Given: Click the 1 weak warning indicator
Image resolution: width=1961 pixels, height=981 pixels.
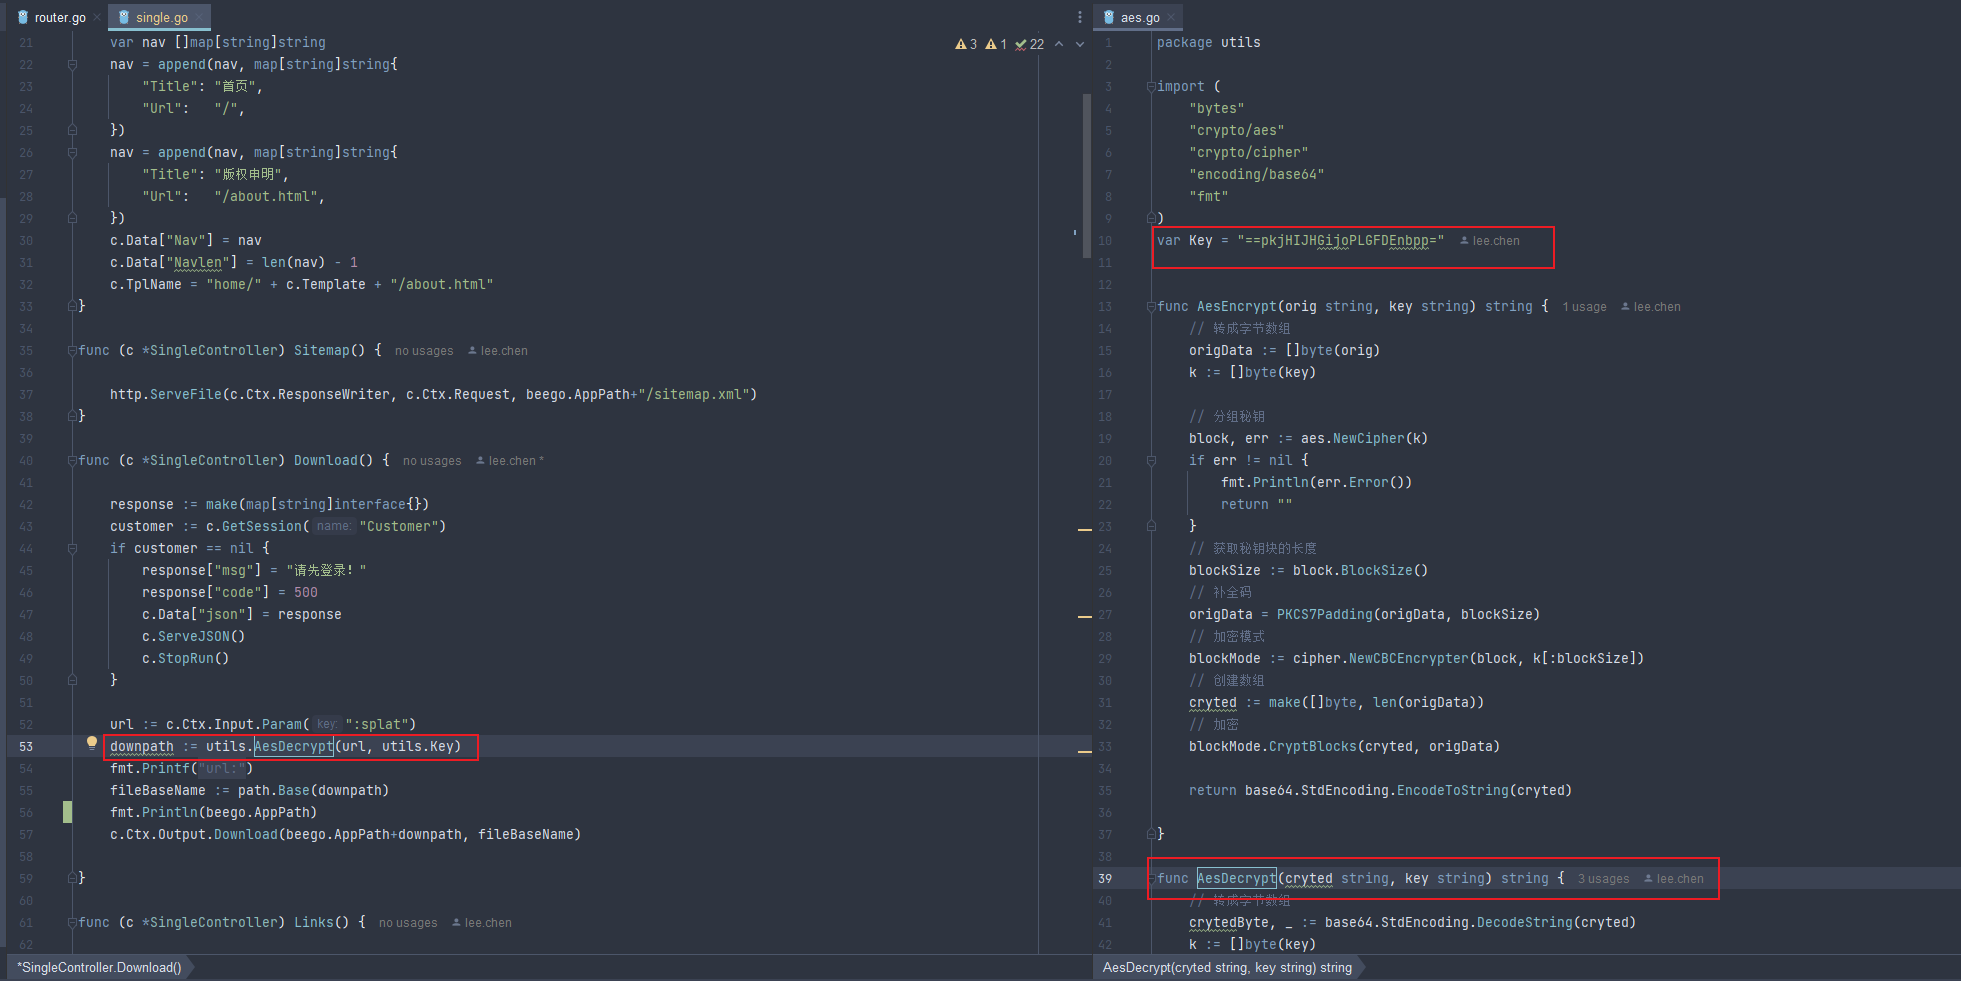Looking at the screenshot, I should pyautogui.click(x=995, y=44).
